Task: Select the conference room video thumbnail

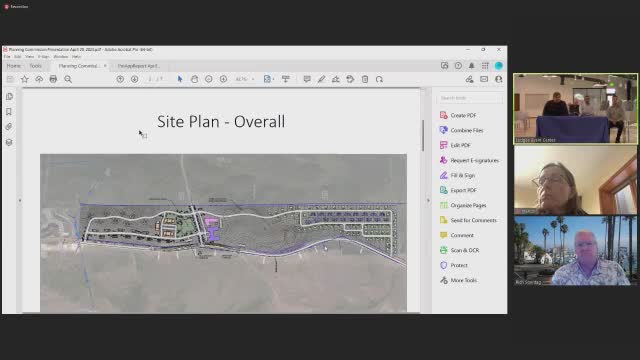Action: pos(576,109)
